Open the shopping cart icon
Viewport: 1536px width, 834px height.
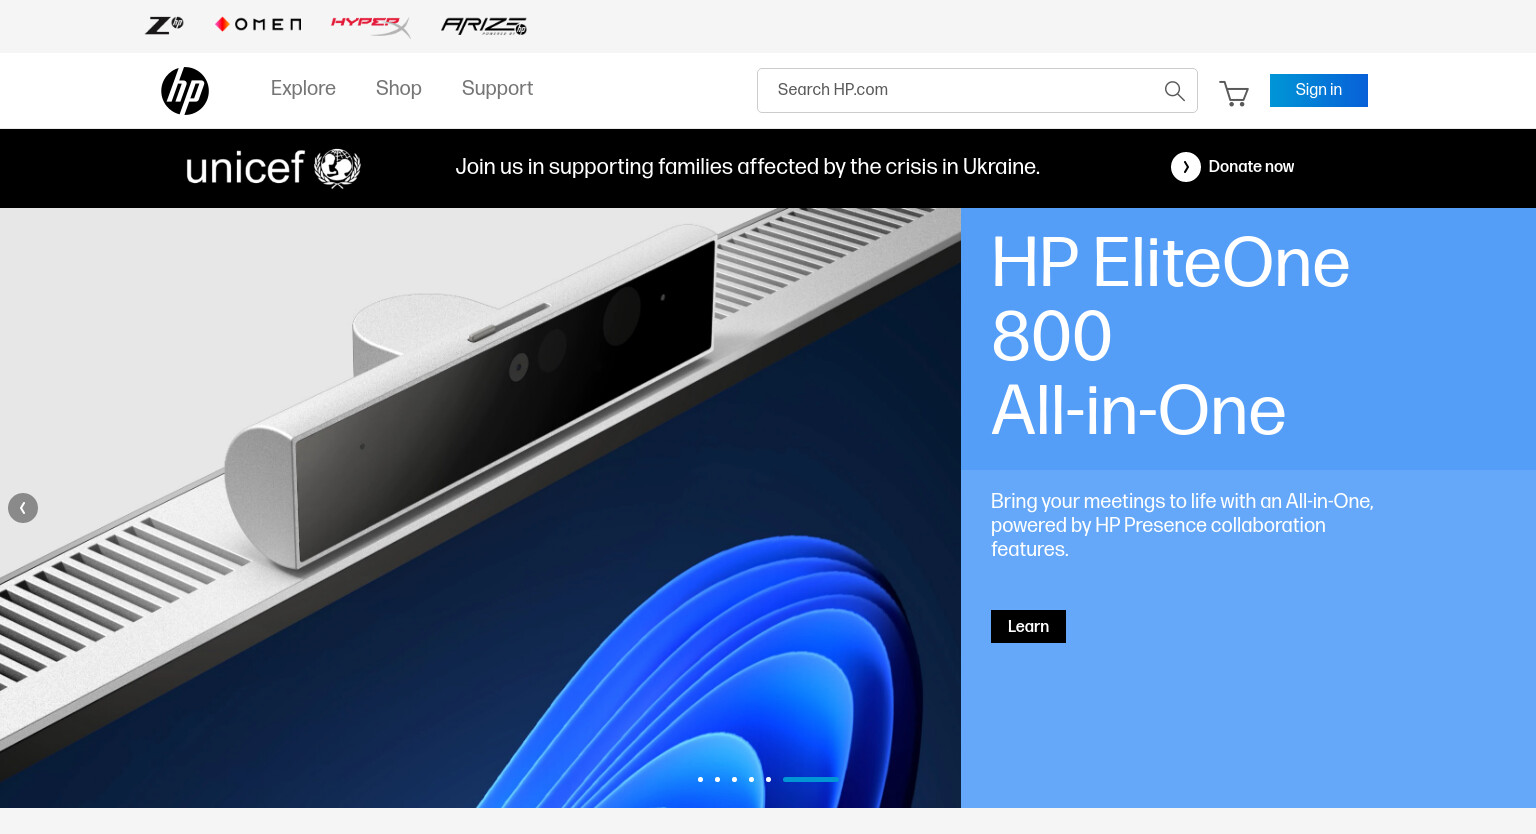1234,93
